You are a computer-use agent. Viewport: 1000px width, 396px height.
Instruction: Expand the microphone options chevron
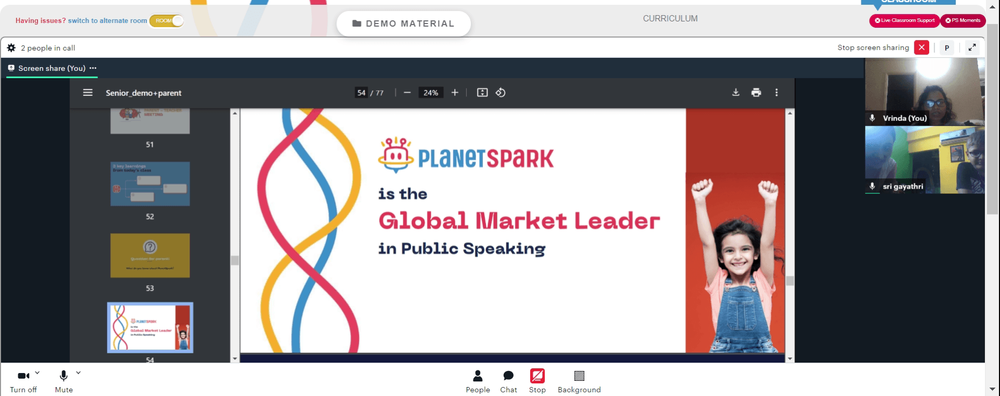(78, 372)
